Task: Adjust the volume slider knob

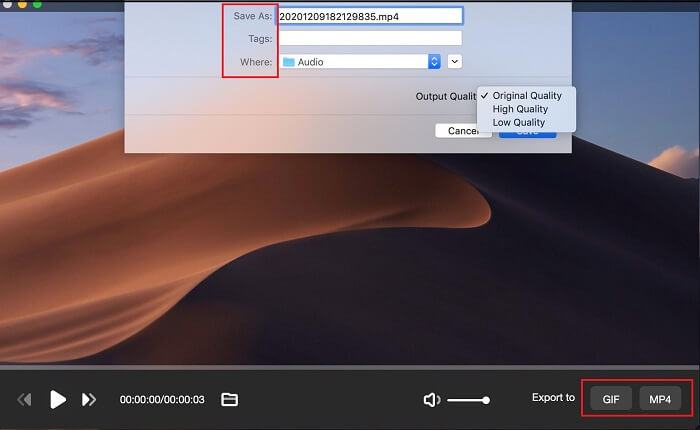Action: coord(486,400)
